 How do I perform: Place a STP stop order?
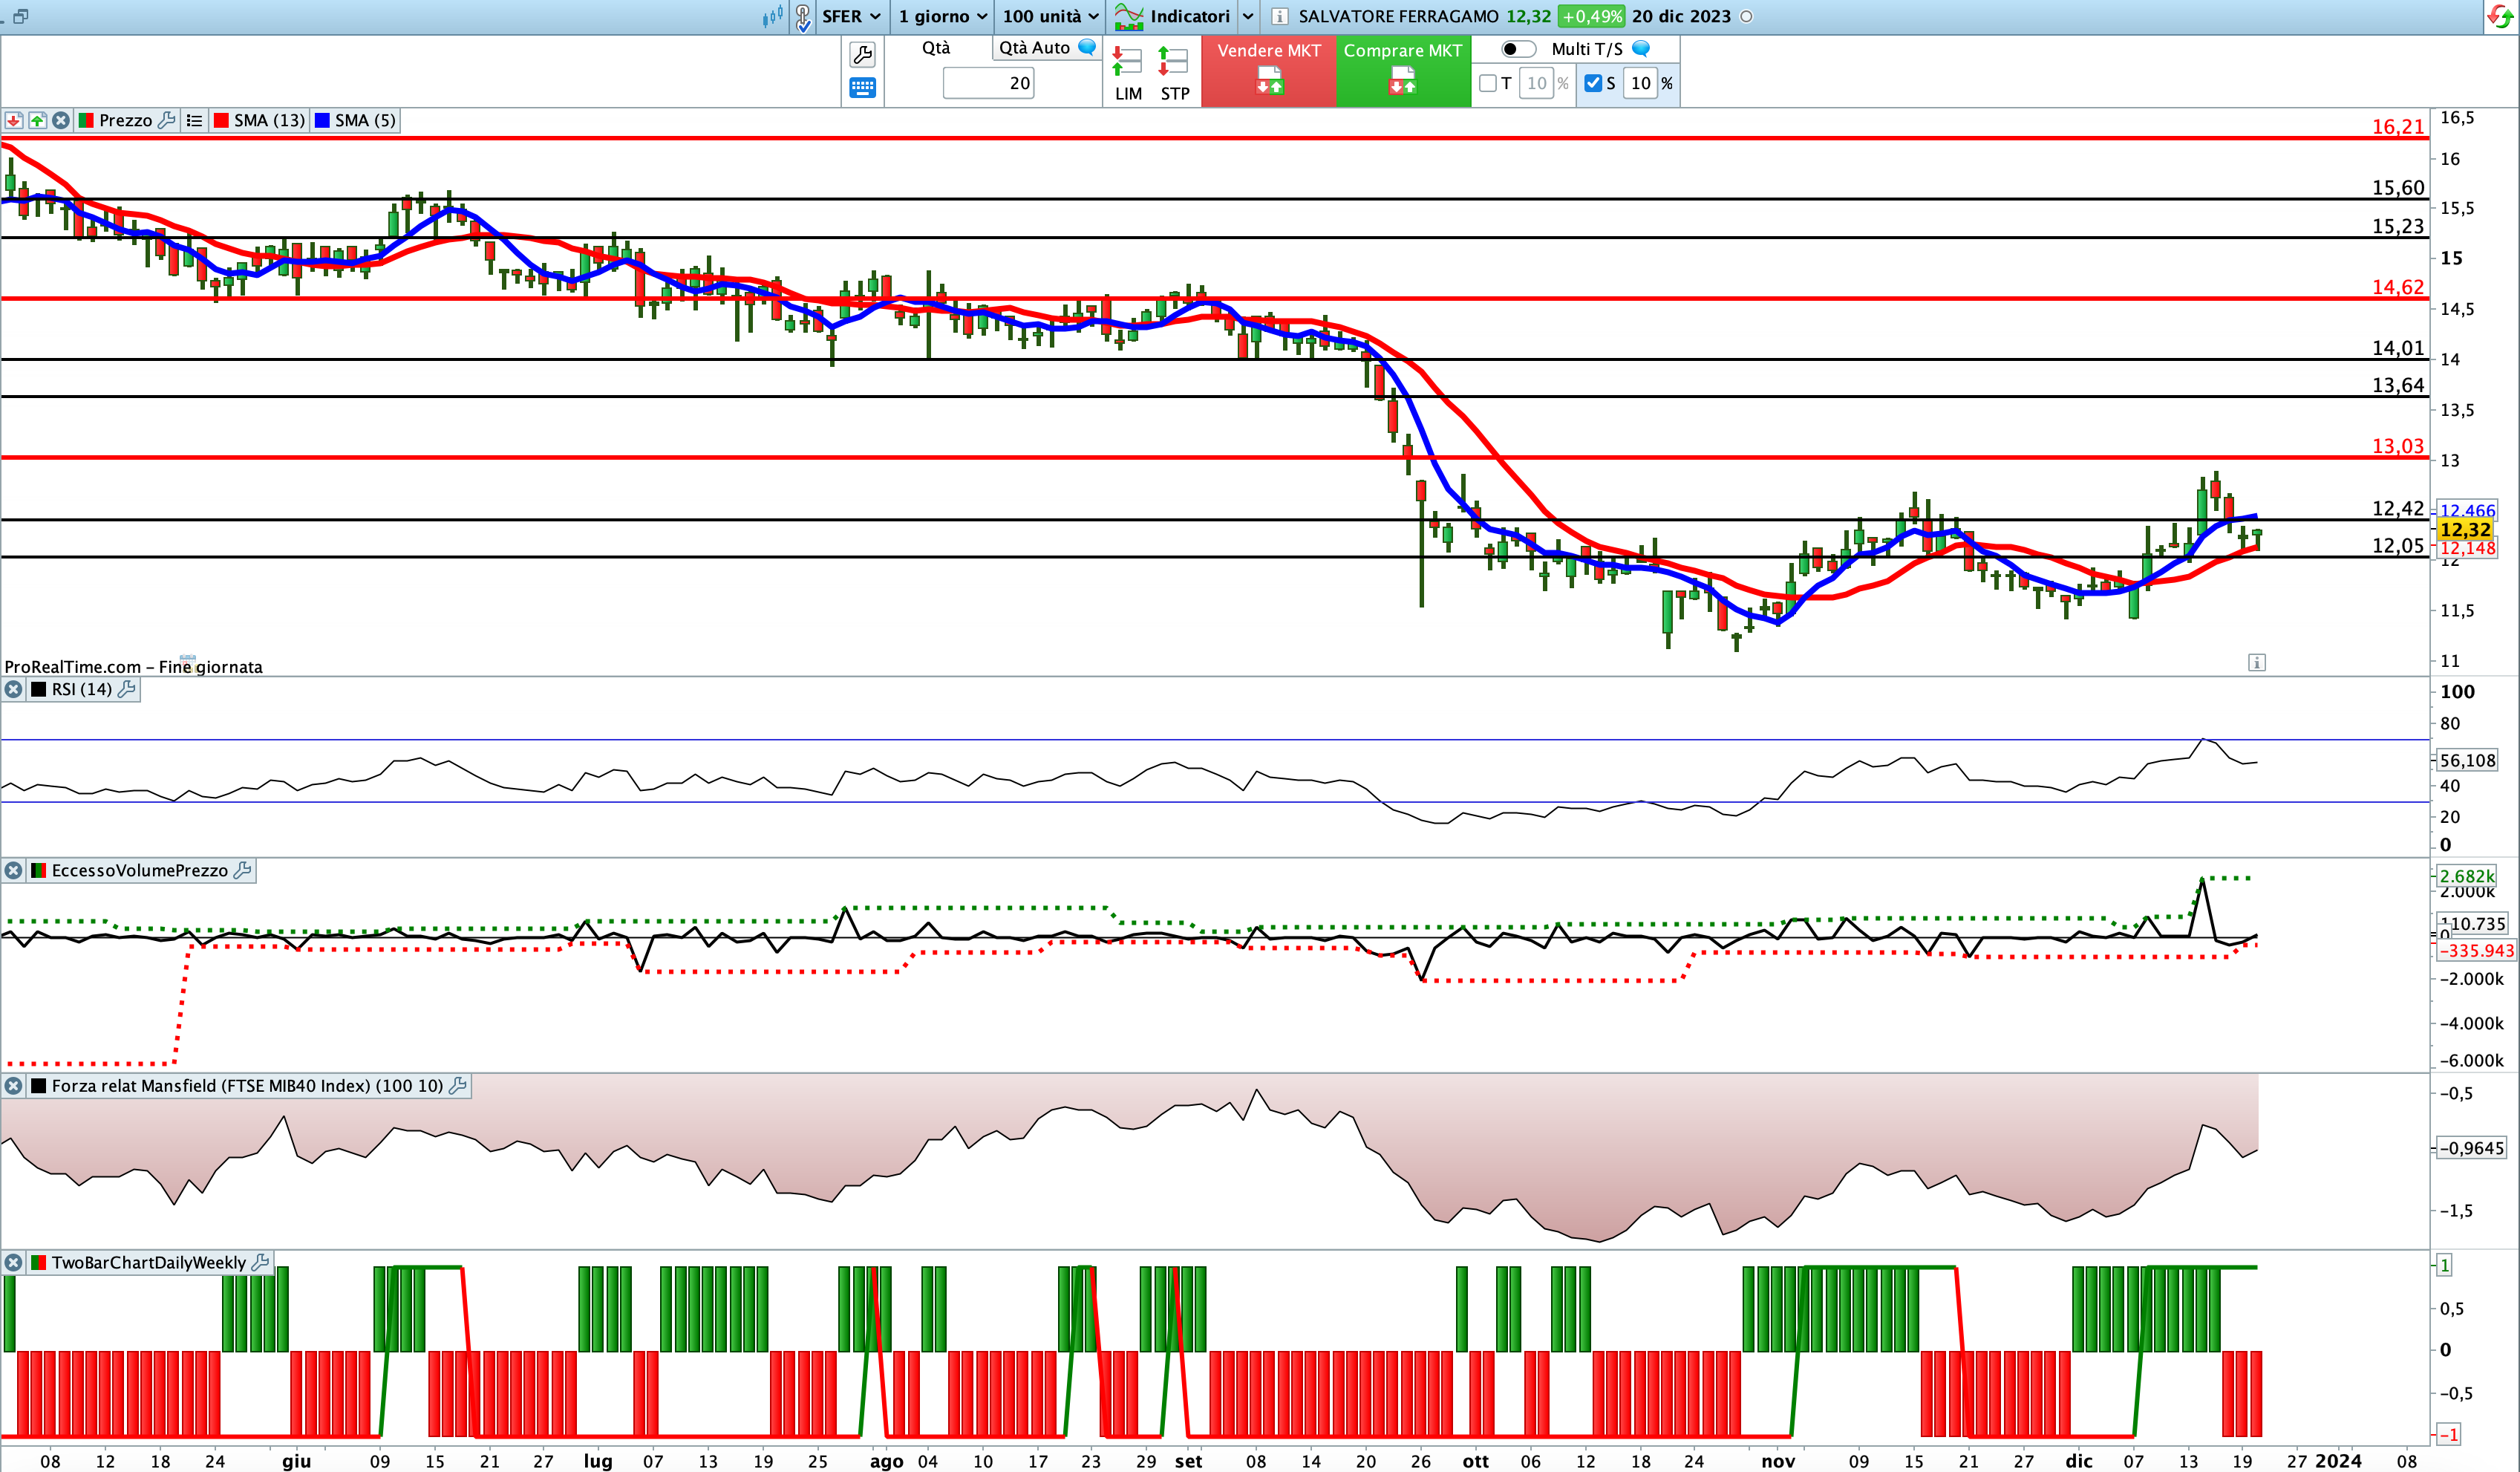1174,74
